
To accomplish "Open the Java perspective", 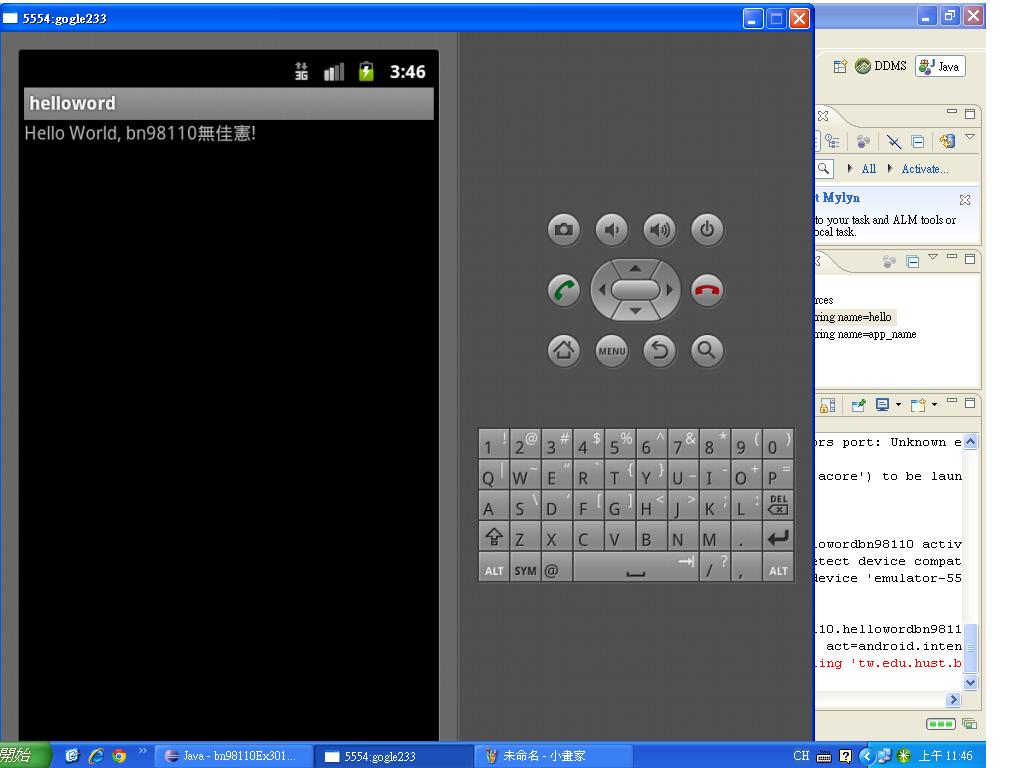I will coord(939,67).
